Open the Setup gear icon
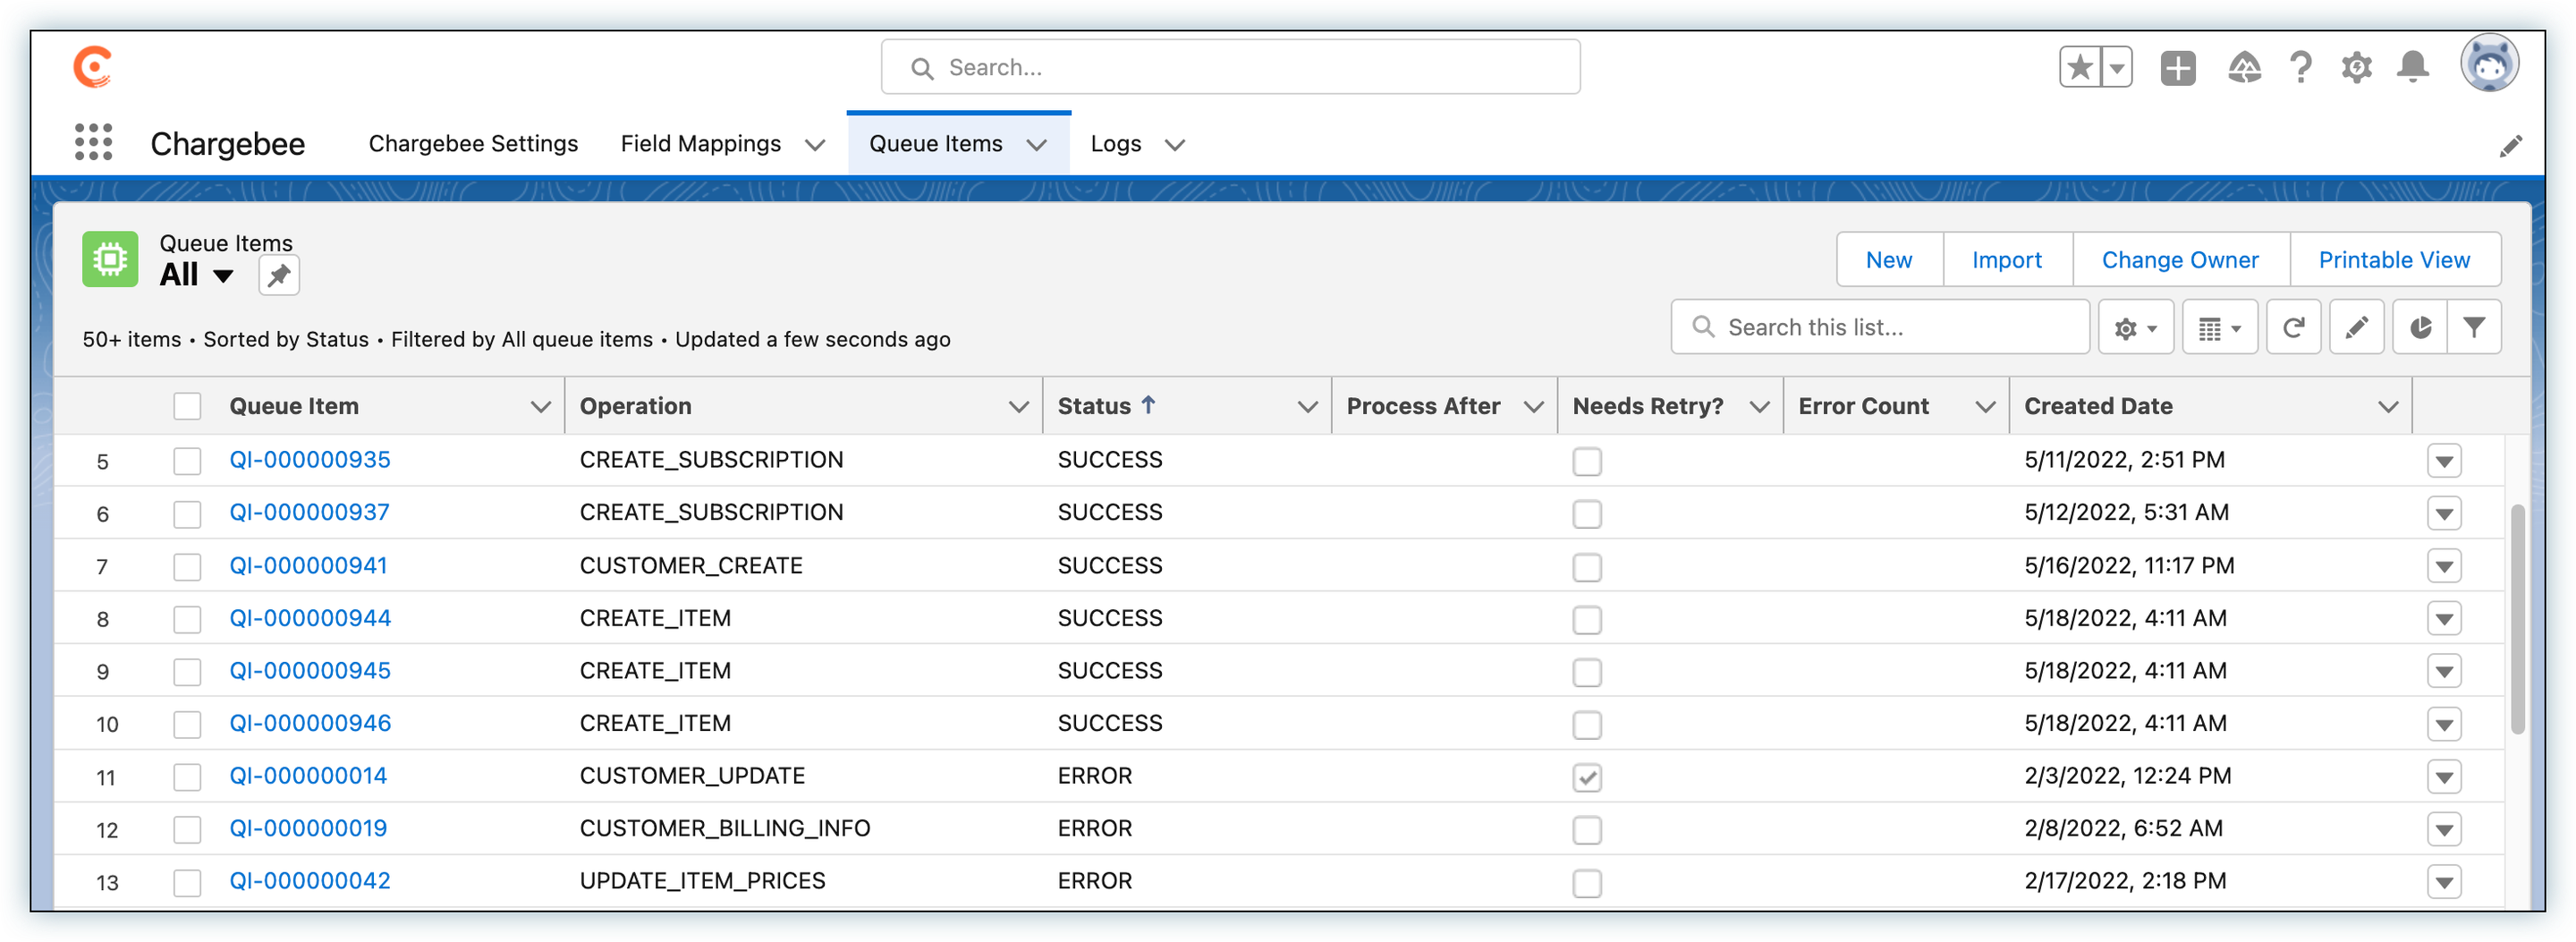Viewport: 2576px width, 942px height. pyautogui.click(x=2356, y=67)
